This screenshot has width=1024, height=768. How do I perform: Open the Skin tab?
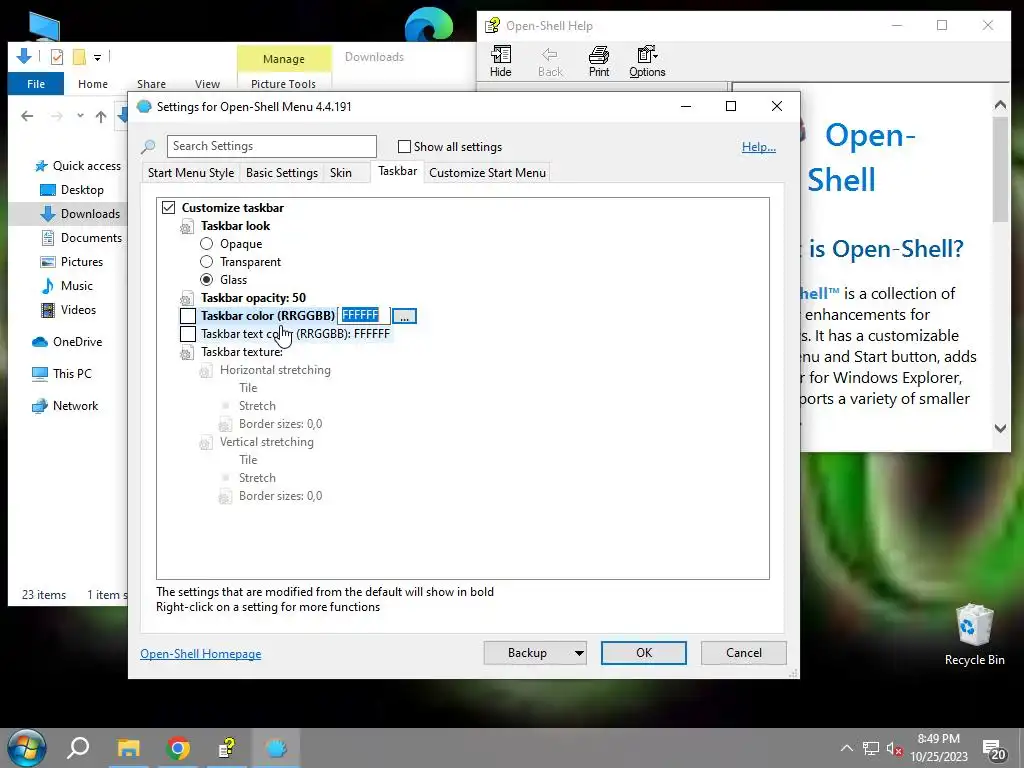pyautogui.click(x=340, y=172)
